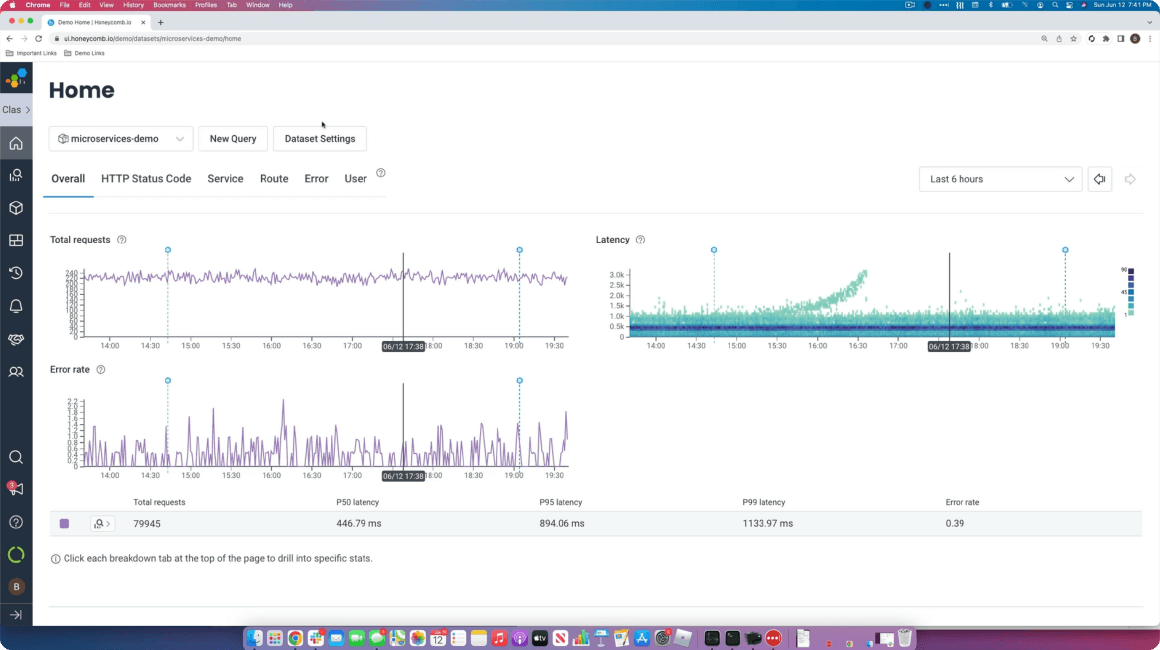The image size is (1160, 650).
Task: Bookmark the page with the star icon
Action: tap(1073, 38)
